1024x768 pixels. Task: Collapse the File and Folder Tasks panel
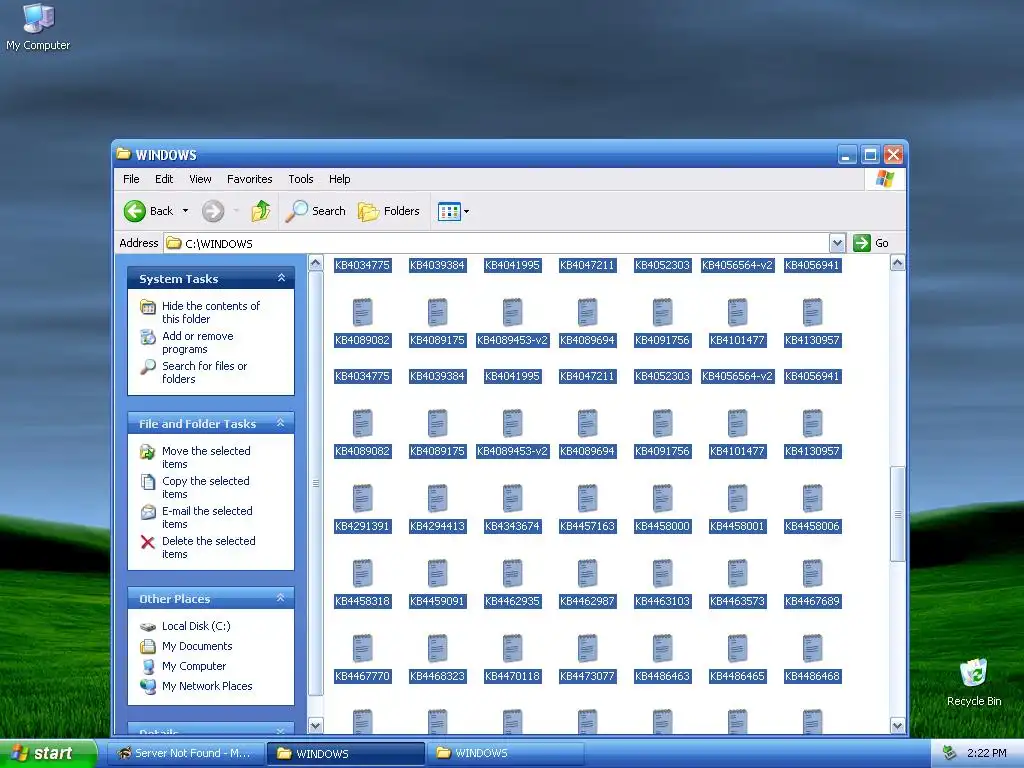pyautogui.click(x=281, y=423)
